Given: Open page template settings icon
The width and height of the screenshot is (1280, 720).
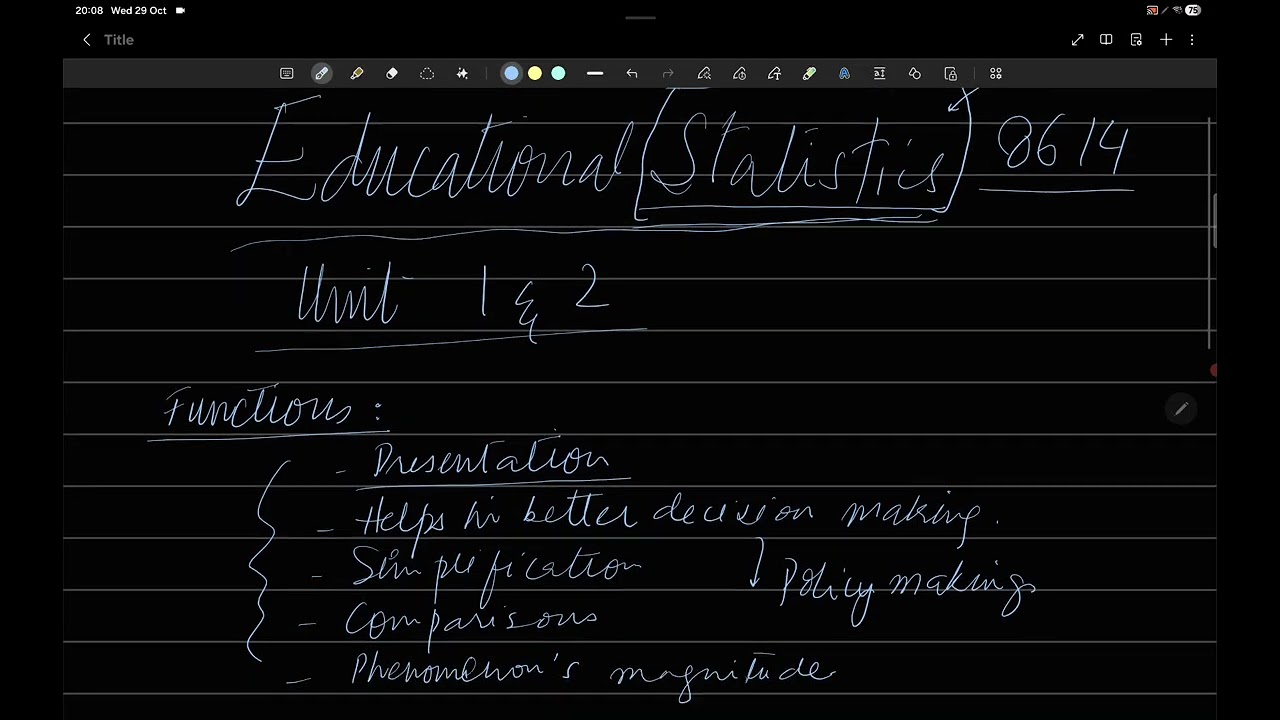Looking at the screenshot, I should point(1136,40).
